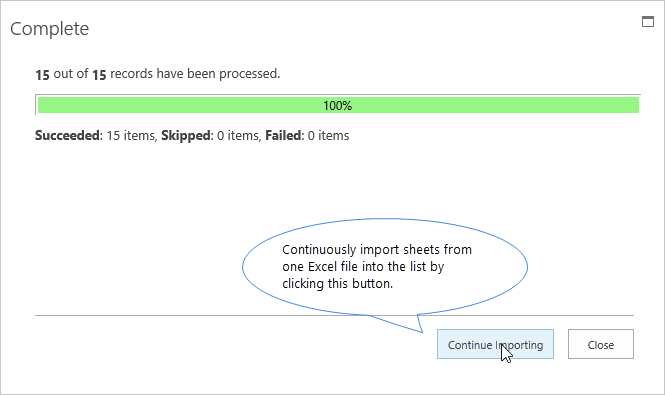Click the bold Failed label
This screenshot has height=395, width=665.
[283, 135]
